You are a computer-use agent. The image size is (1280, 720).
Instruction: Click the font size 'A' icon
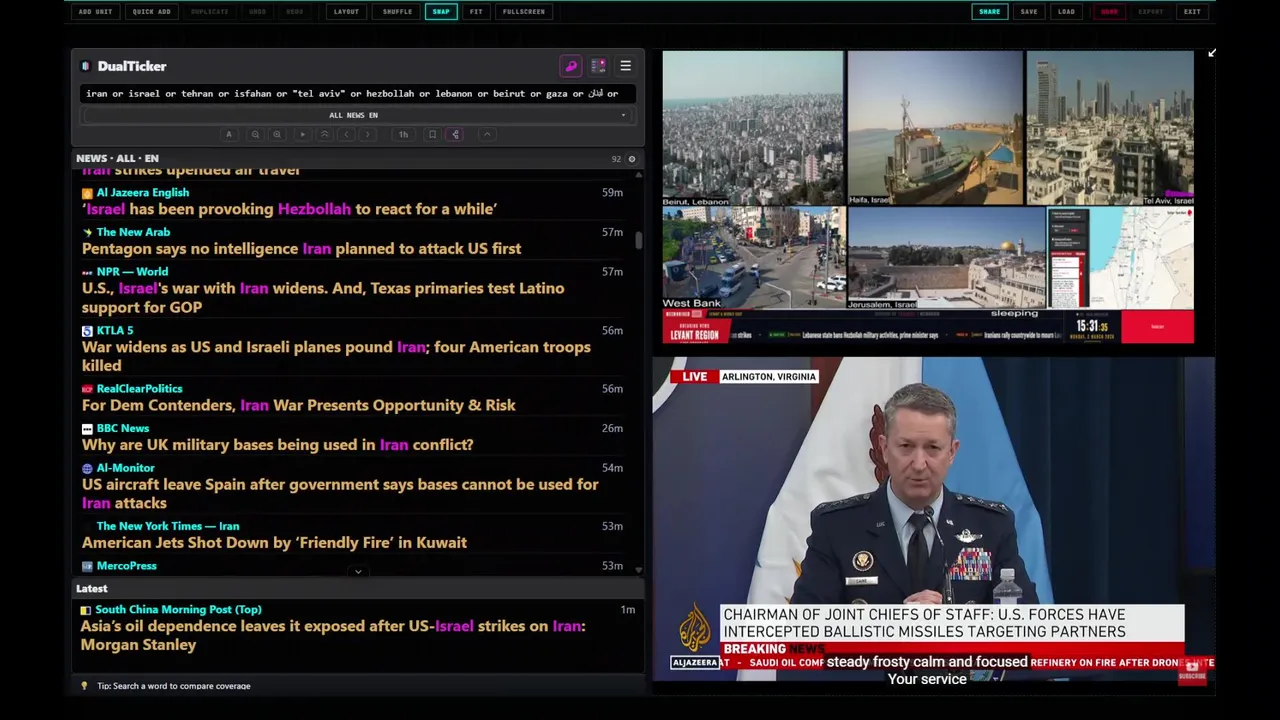(229, 134)
